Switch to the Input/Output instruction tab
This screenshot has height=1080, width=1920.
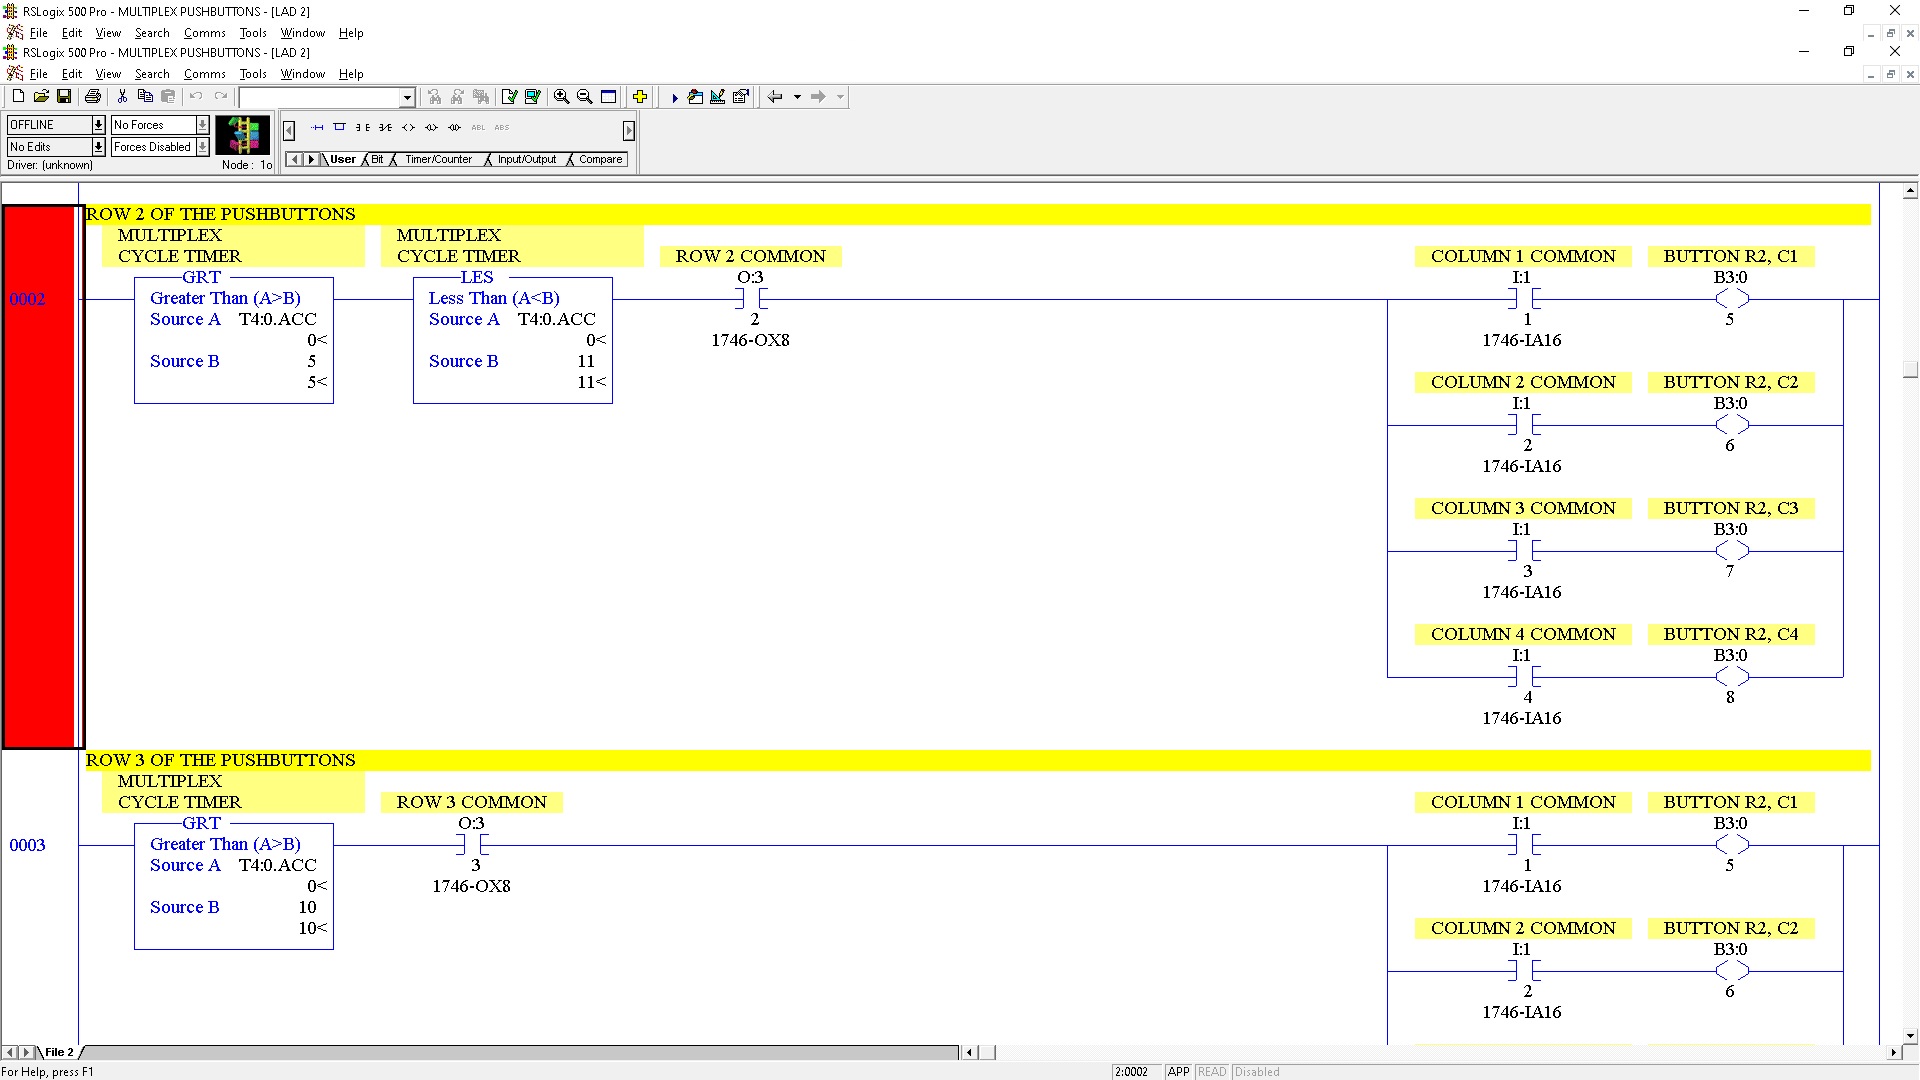point(526,159)
